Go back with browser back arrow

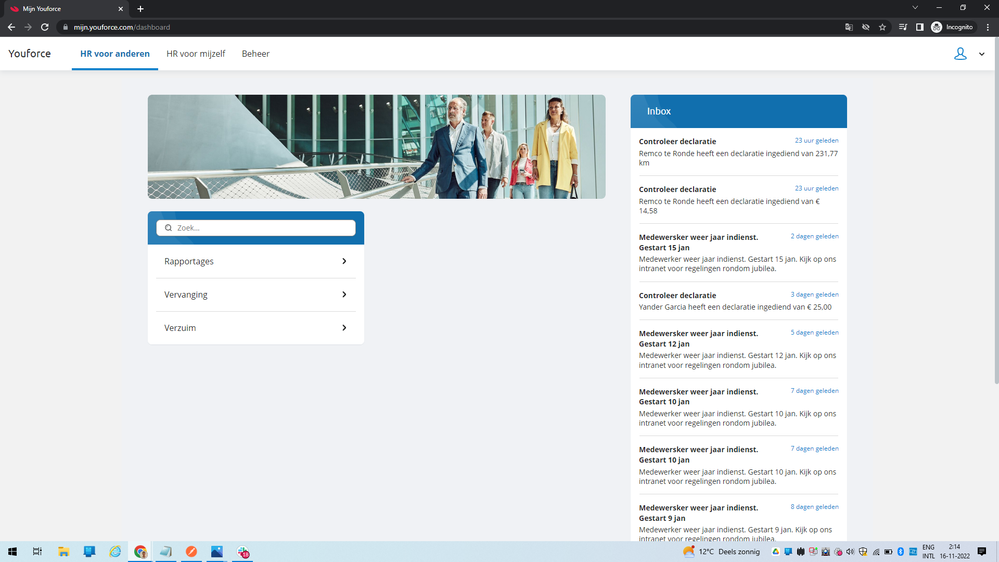coord(11,27)
